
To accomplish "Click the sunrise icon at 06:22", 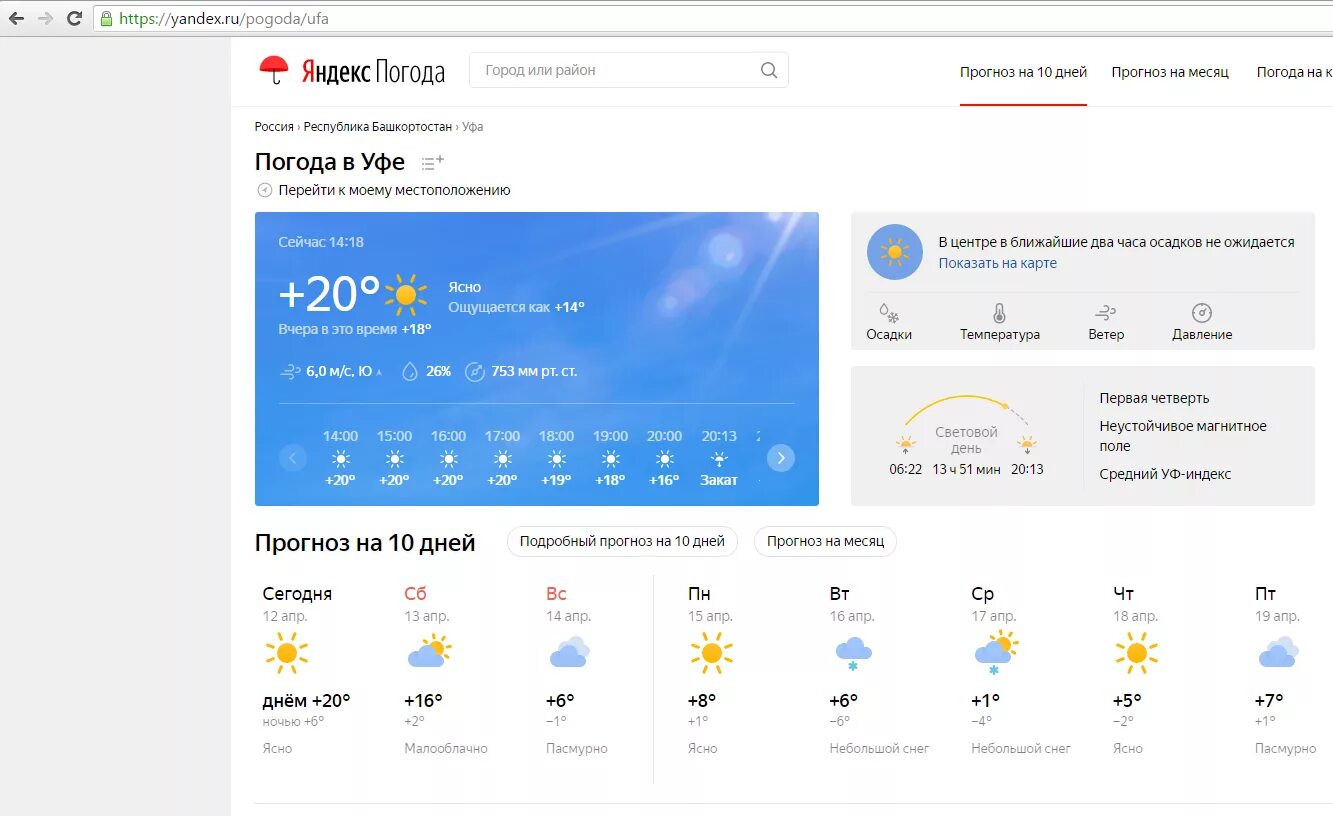I will click(x=906, y=445).
